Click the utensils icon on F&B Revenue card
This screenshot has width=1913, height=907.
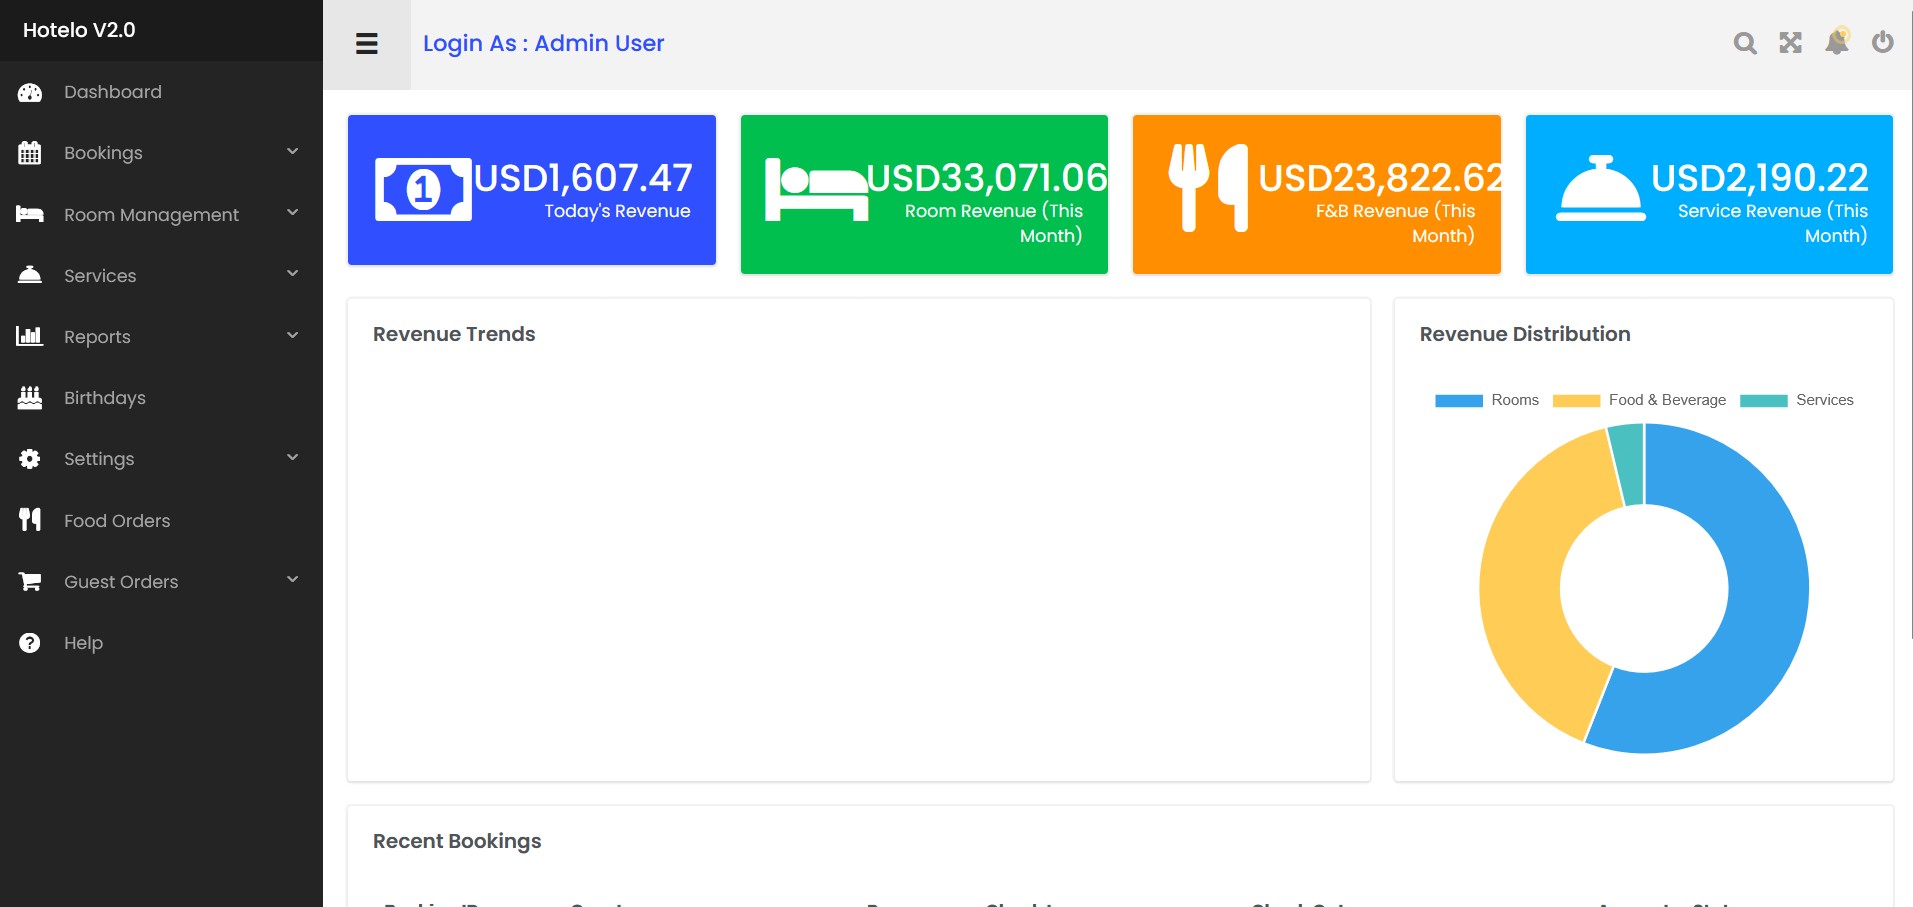[1209, 188]
